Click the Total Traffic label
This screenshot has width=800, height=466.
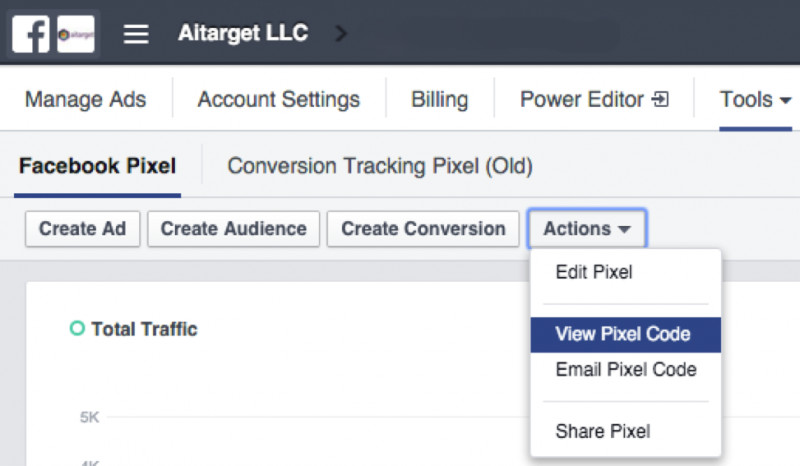pos(144,329)
